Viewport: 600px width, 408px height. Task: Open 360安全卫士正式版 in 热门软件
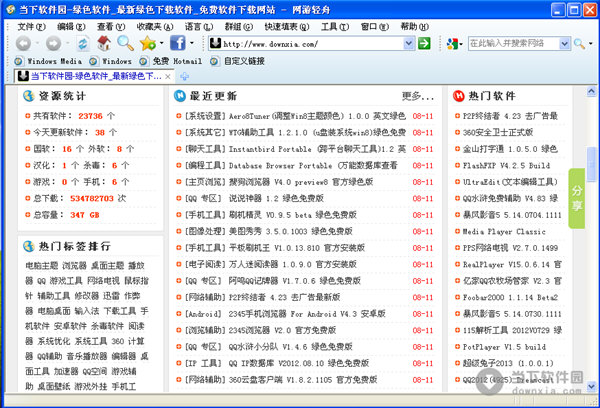tap(498, 132)
